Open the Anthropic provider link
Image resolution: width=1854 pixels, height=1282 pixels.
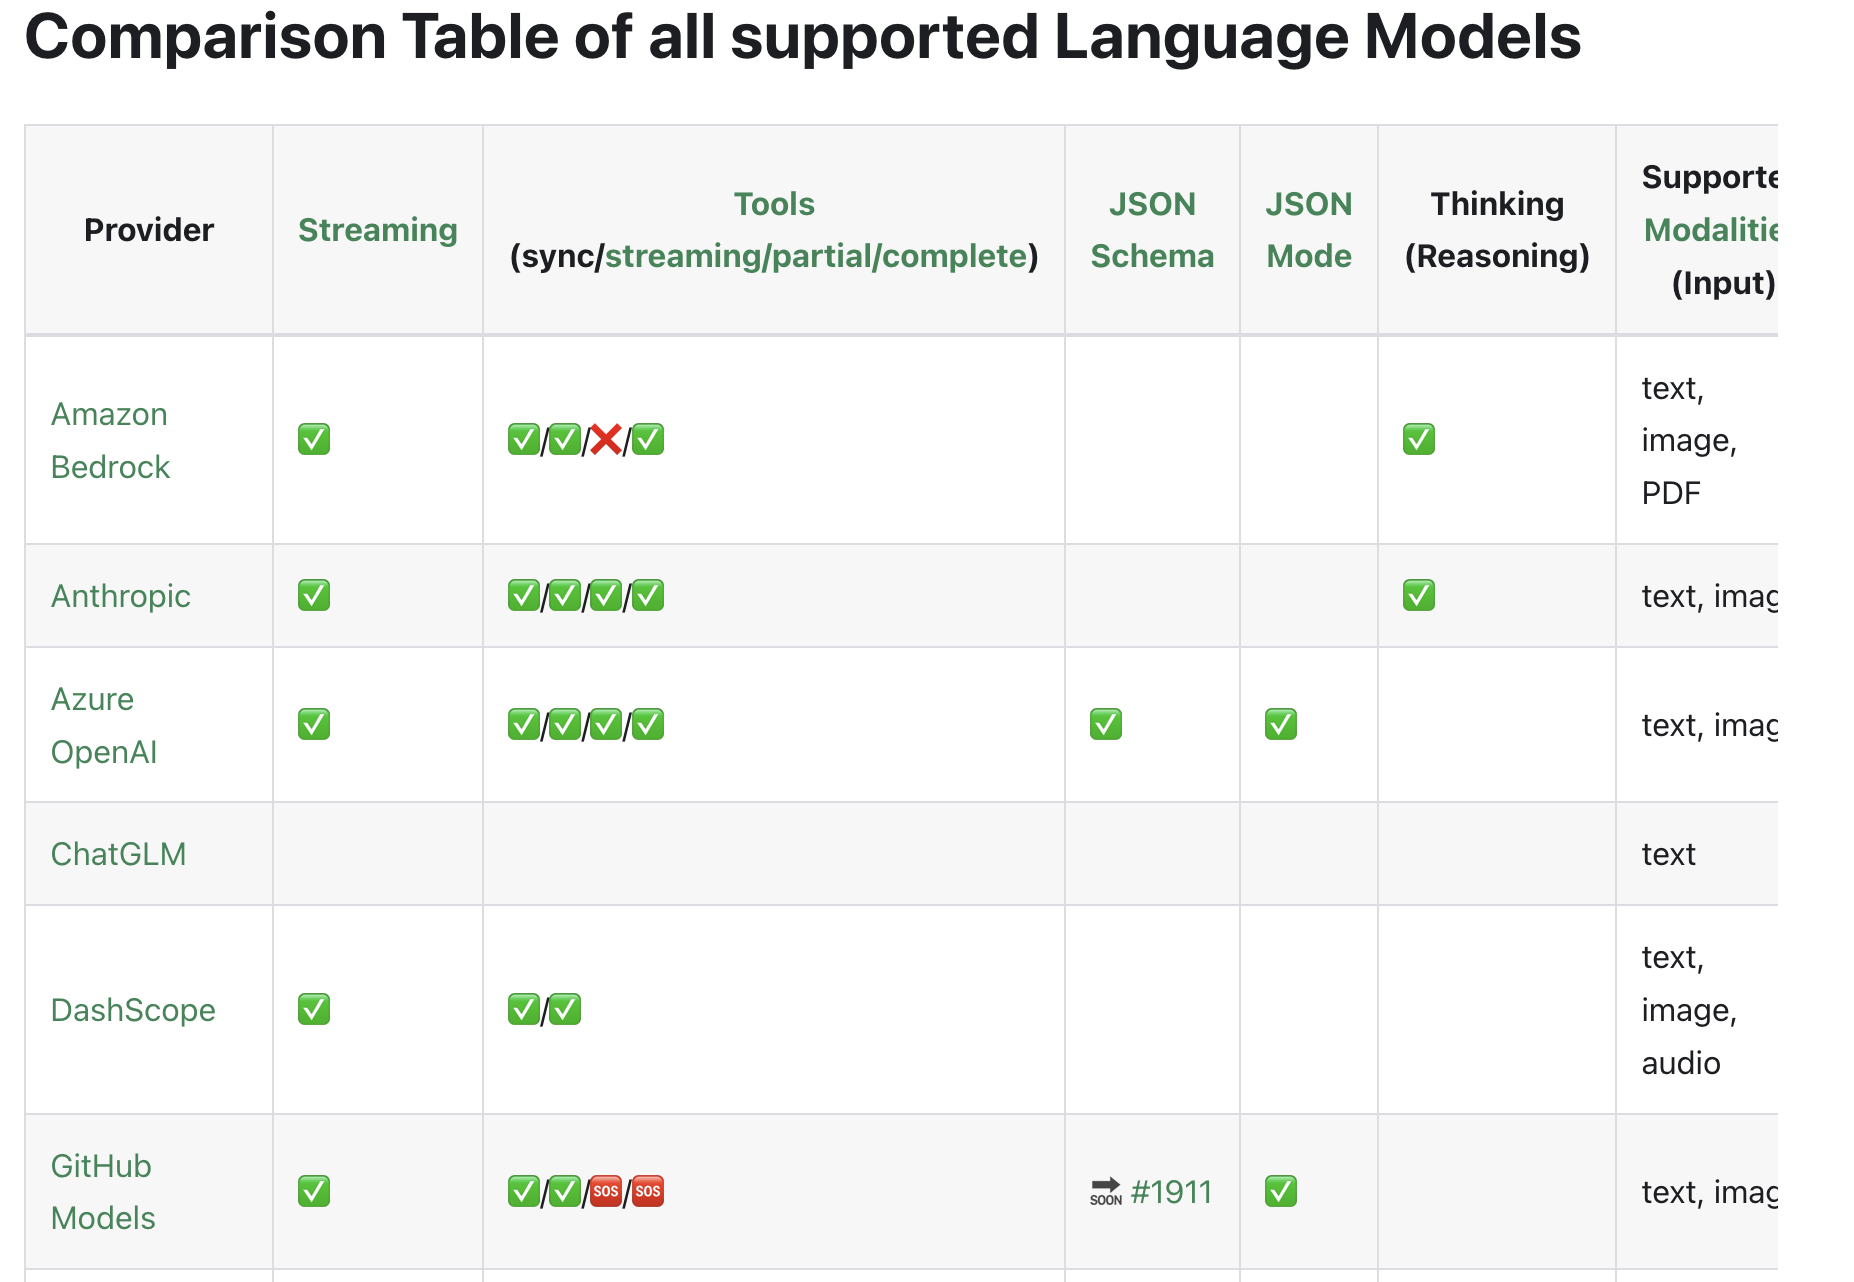click(121, 596)
